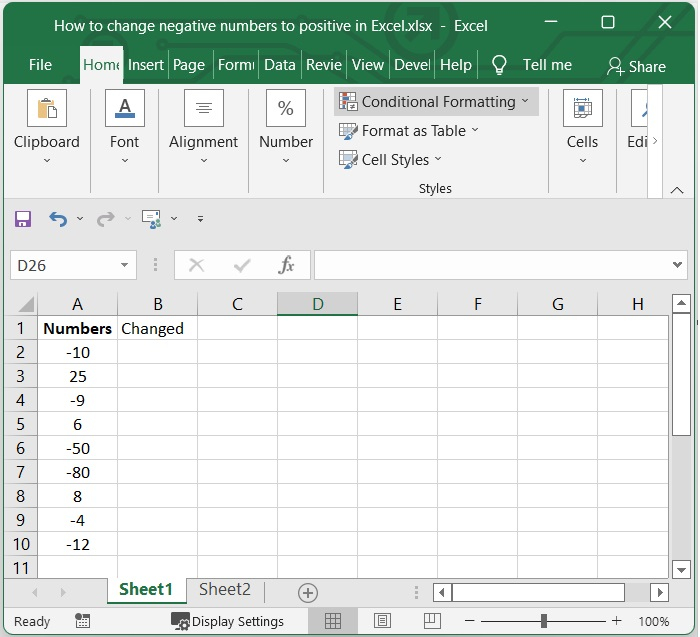Click the zoom in plus icon

(617, 621)
